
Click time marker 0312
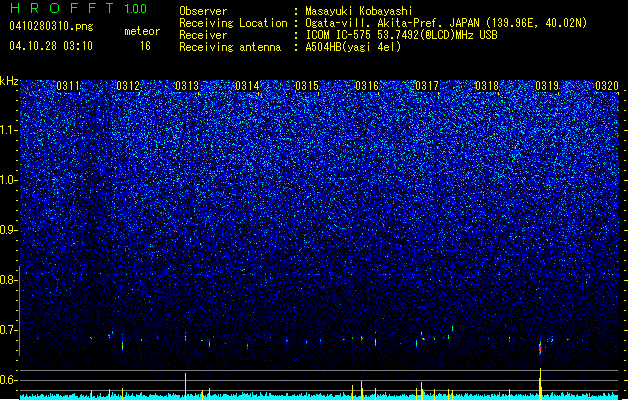[x=128, y=86]
